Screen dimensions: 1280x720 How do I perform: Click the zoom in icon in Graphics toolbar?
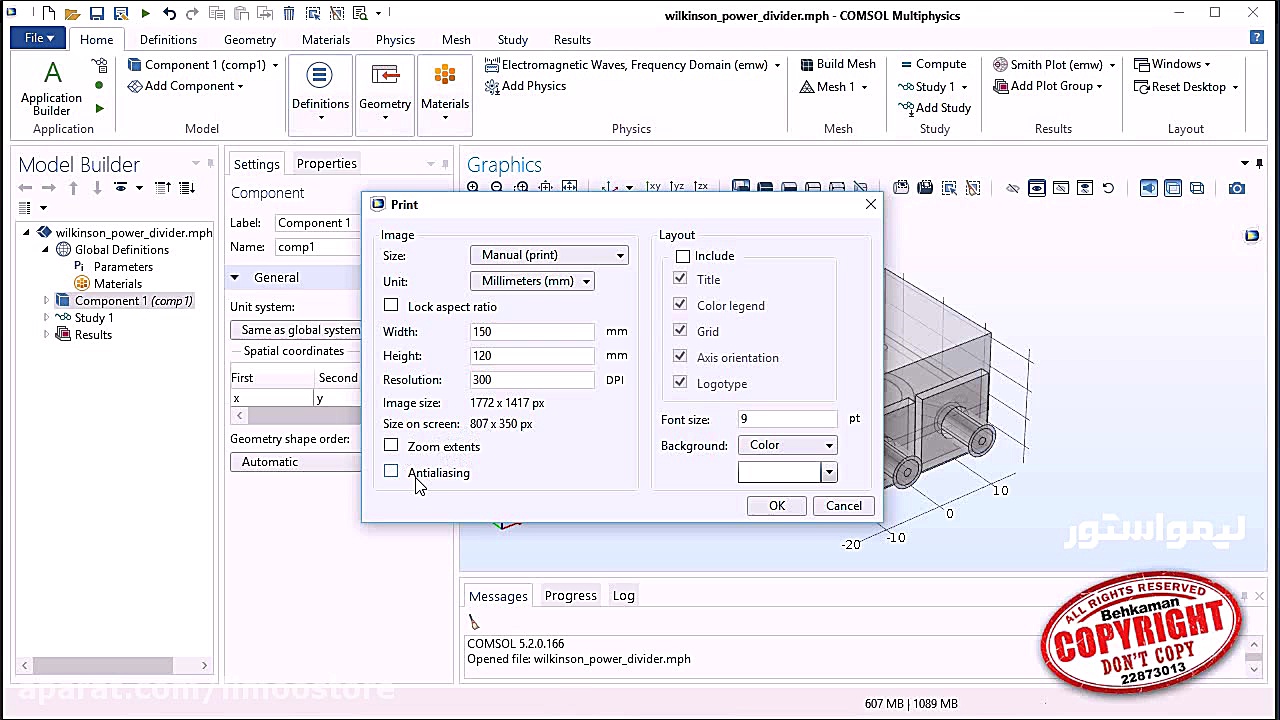[x=473, y=188]
